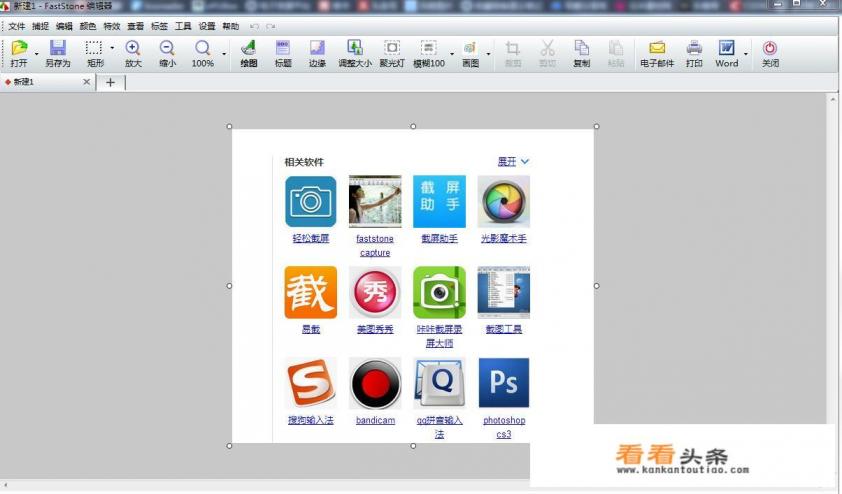
Task: Expand the Rectangle (矩形) selection dropdown arrow
Action: tap(112, 48)
